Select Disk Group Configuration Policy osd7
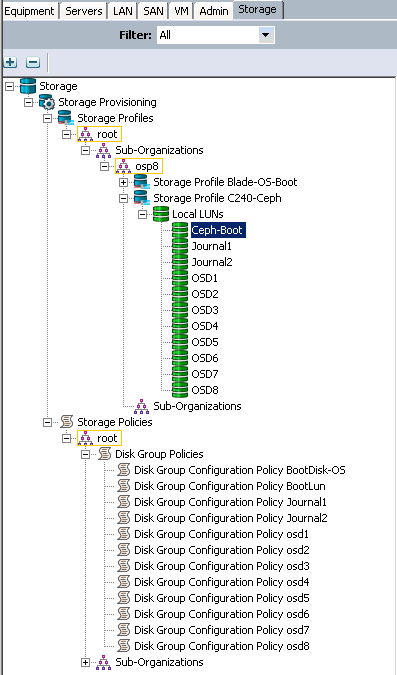Image resolution: width=397 pixels, height=675 pixels. point(222,630)
